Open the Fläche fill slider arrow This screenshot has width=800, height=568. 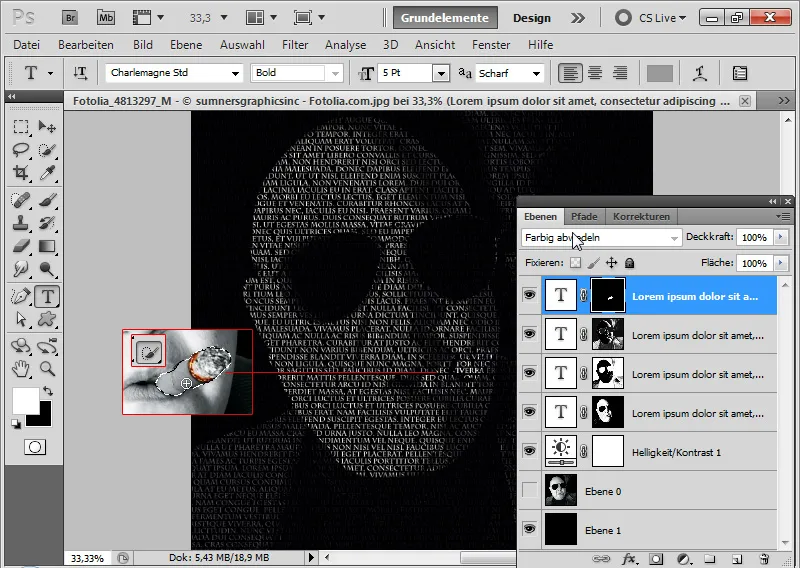[x=780, y=263]
